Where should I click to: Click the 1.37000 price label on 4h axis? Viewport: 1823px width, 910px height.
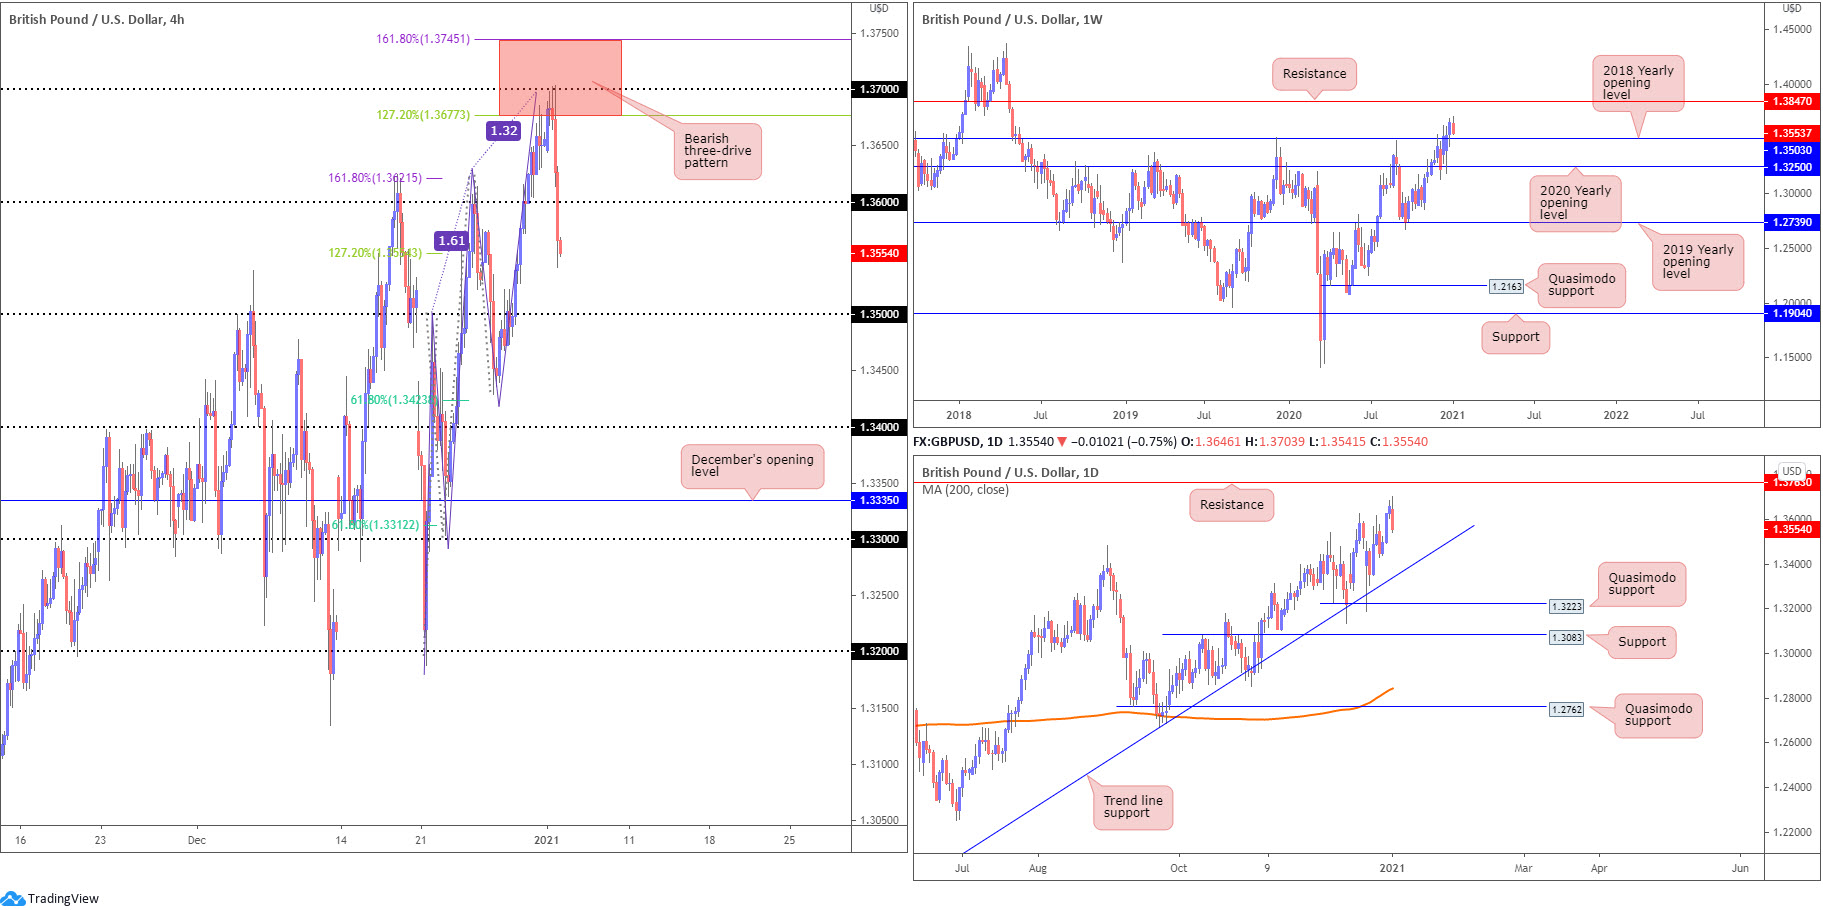click(x=879, y=89)
